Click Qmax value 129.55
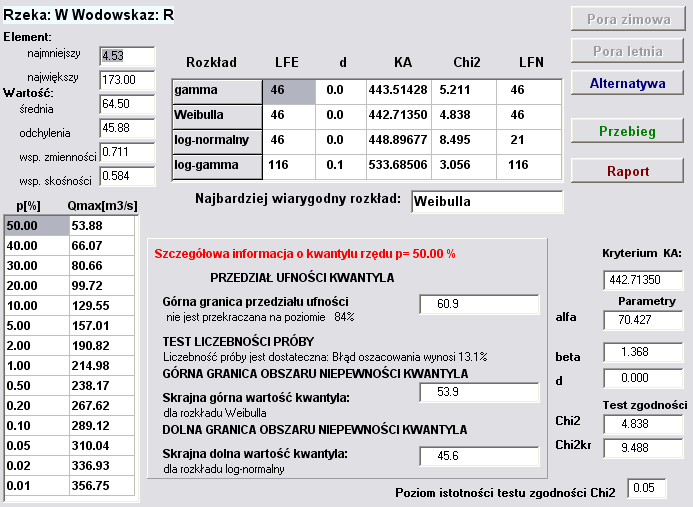Screen dimensions: 693x507 [x=102, y=305]
